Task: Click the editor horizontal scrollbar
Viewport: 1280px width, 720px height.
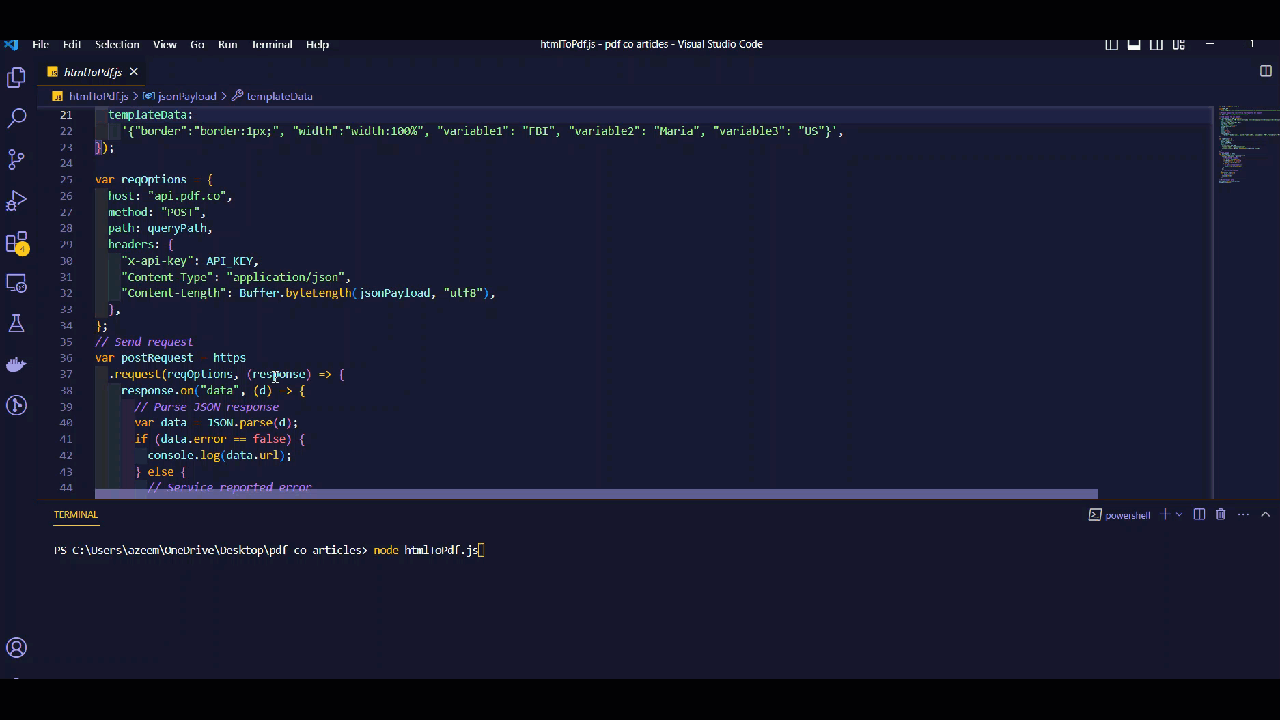Action: (x=596, y=494)
